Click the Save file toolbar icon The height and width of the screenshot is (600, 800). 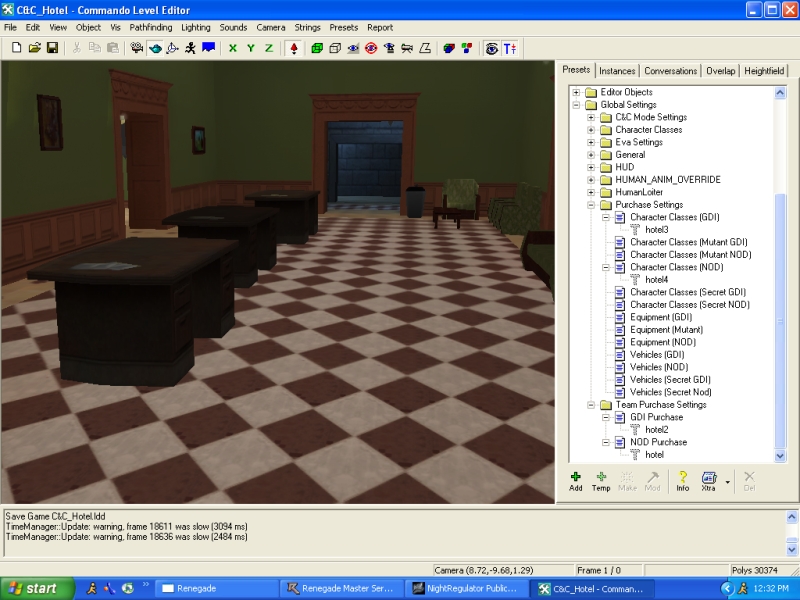(52, 48)
